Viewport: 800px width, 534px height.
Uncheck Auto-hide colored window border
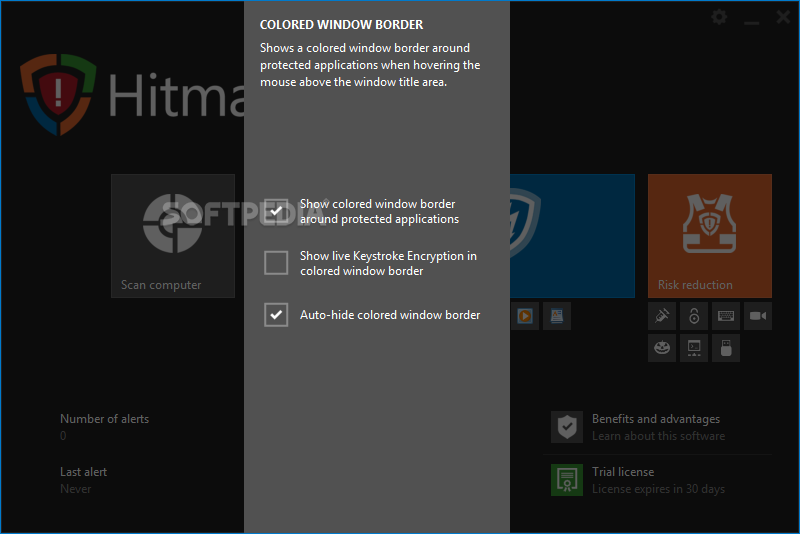coord(276,315)
